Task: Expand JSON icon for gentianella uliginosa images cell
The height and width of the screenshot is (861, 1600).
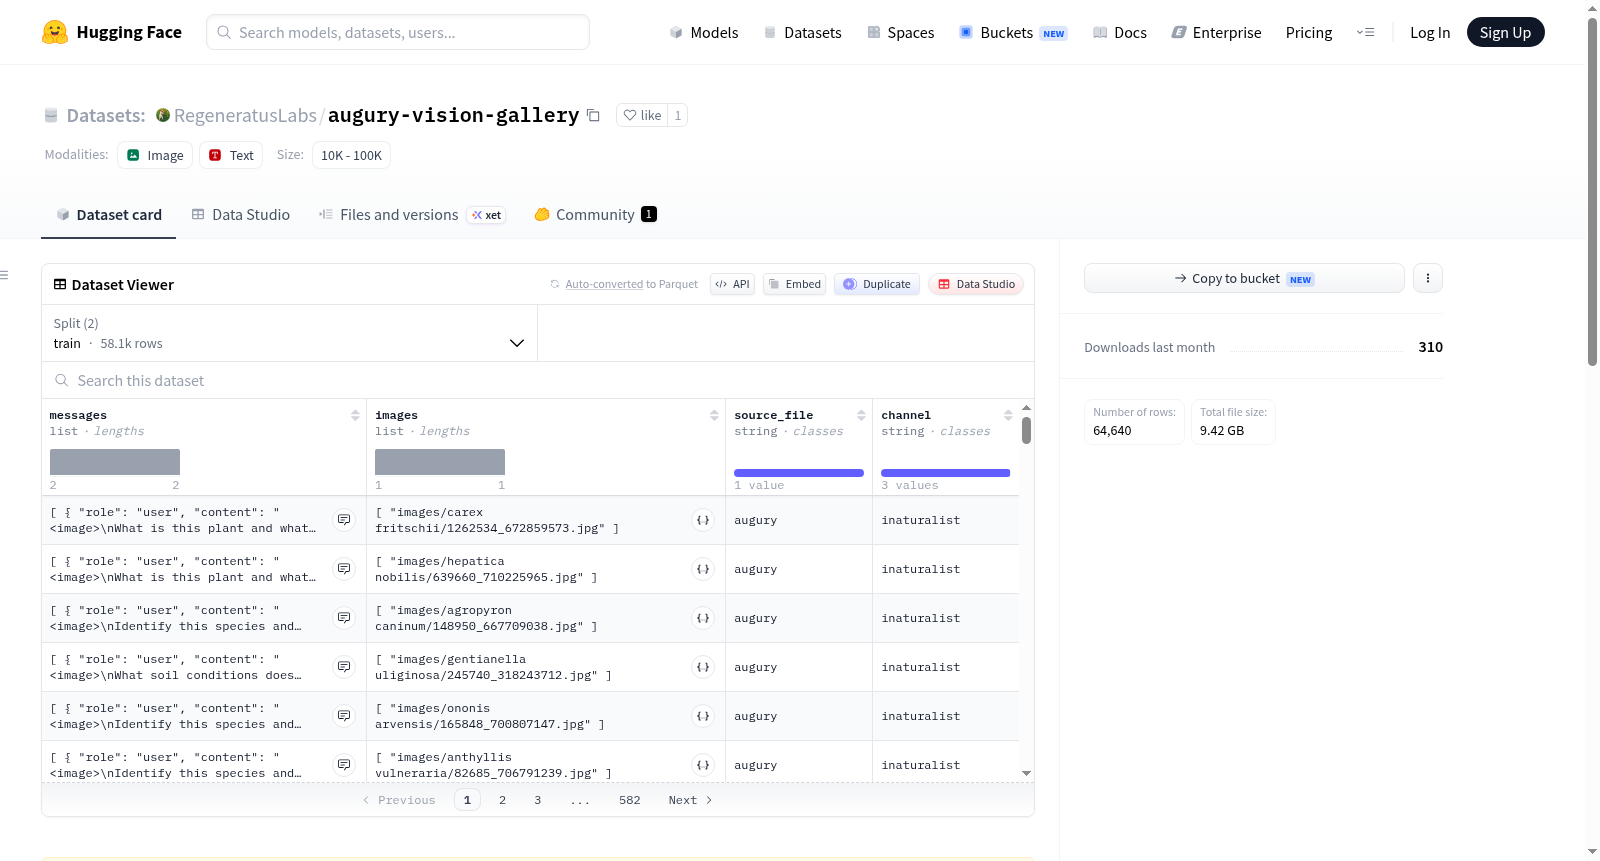Action: (703, 667)
